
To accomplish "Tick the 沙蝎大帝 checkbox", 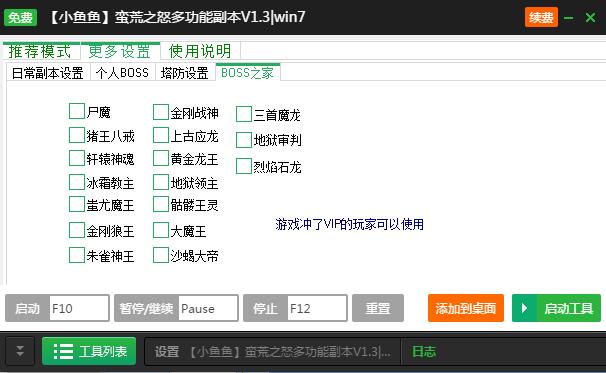I will click(x=161, y=255).
